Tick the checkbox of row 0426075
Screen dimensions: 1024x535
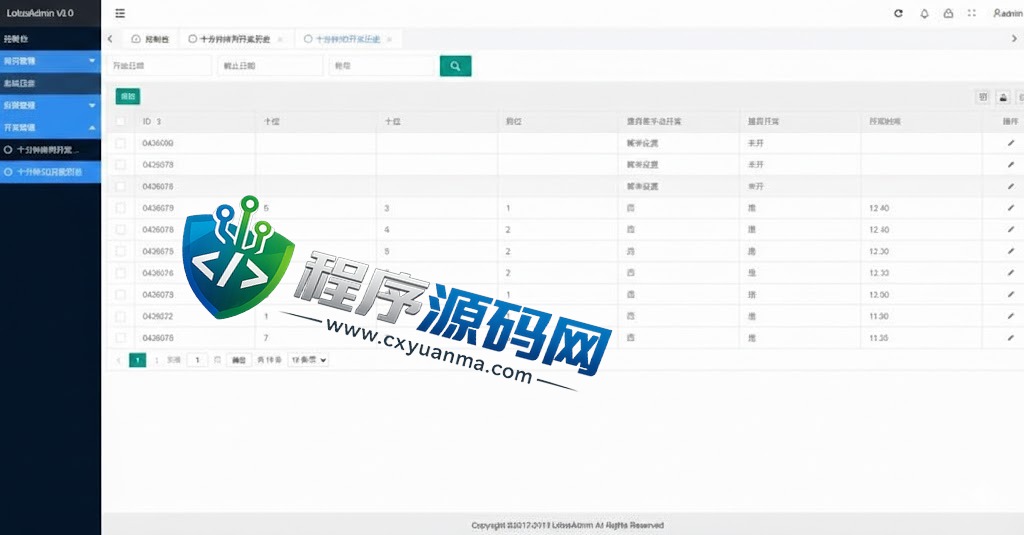(x=120, y=337)
